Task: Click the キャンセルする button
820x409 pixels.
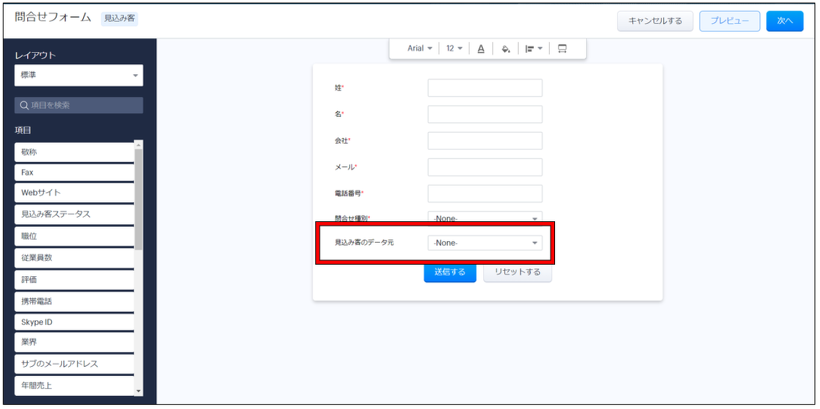Action: click(x=655, y=21)
